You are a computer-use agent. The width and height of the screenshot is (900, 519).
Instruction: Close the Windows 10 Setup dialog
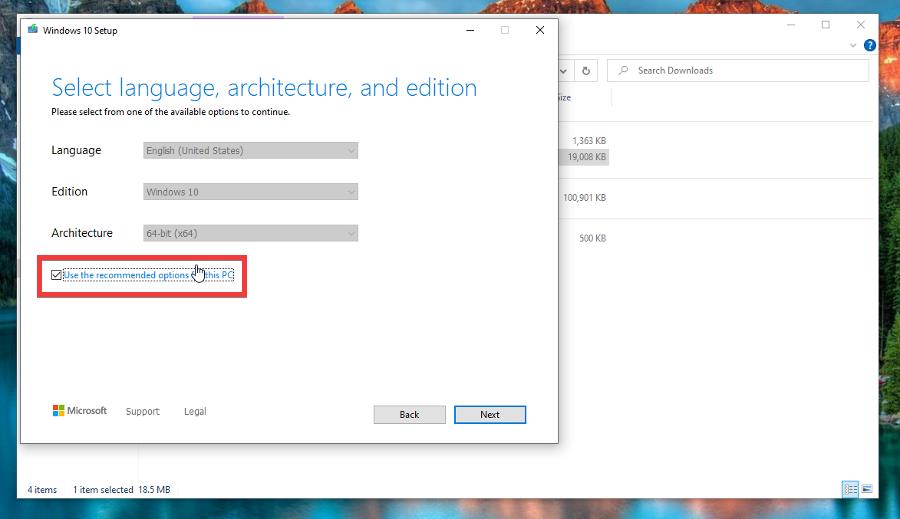(540, 30)
